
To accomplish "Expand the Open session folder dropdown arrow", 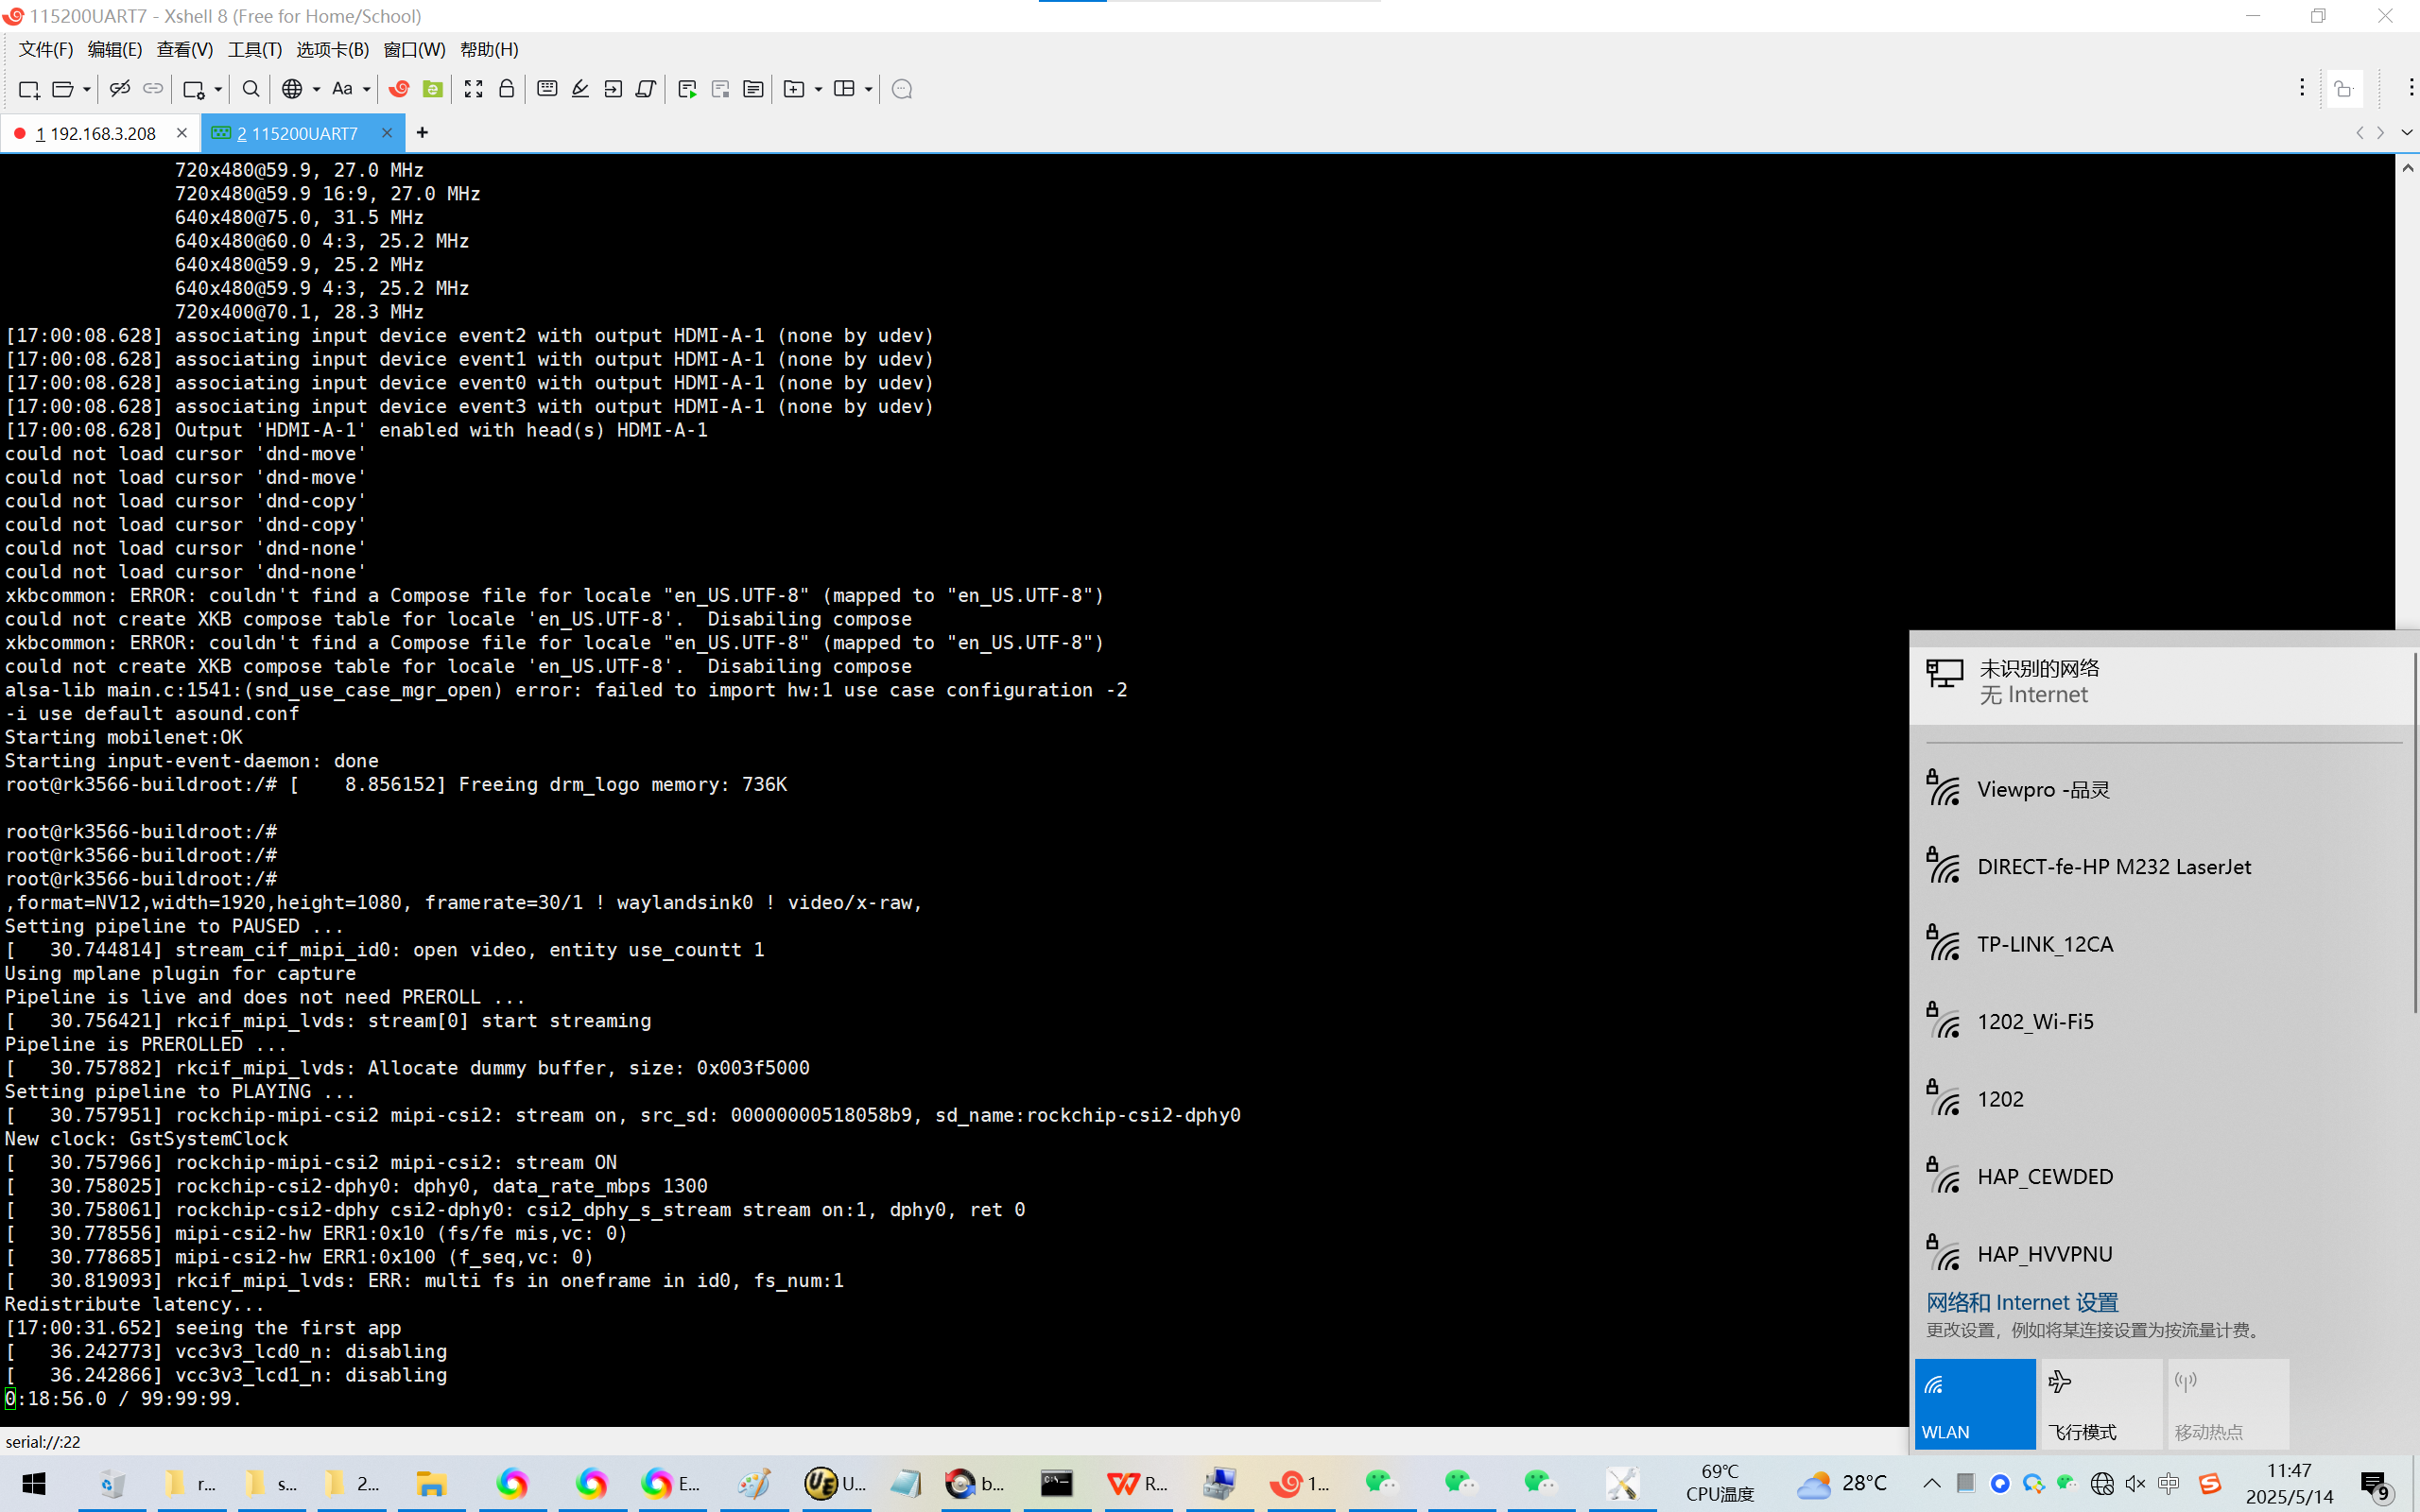I will click(87, 89).
